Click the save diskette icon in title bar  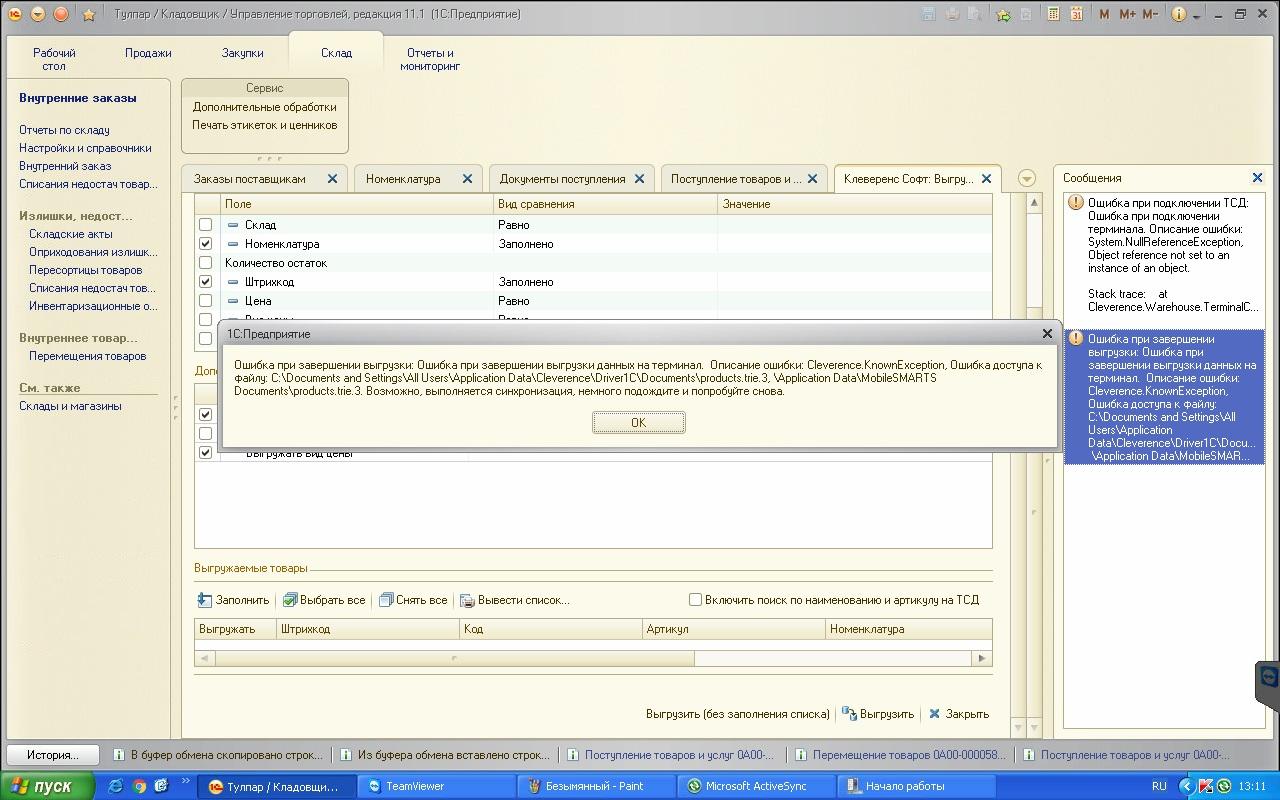(x=929, y=14)
